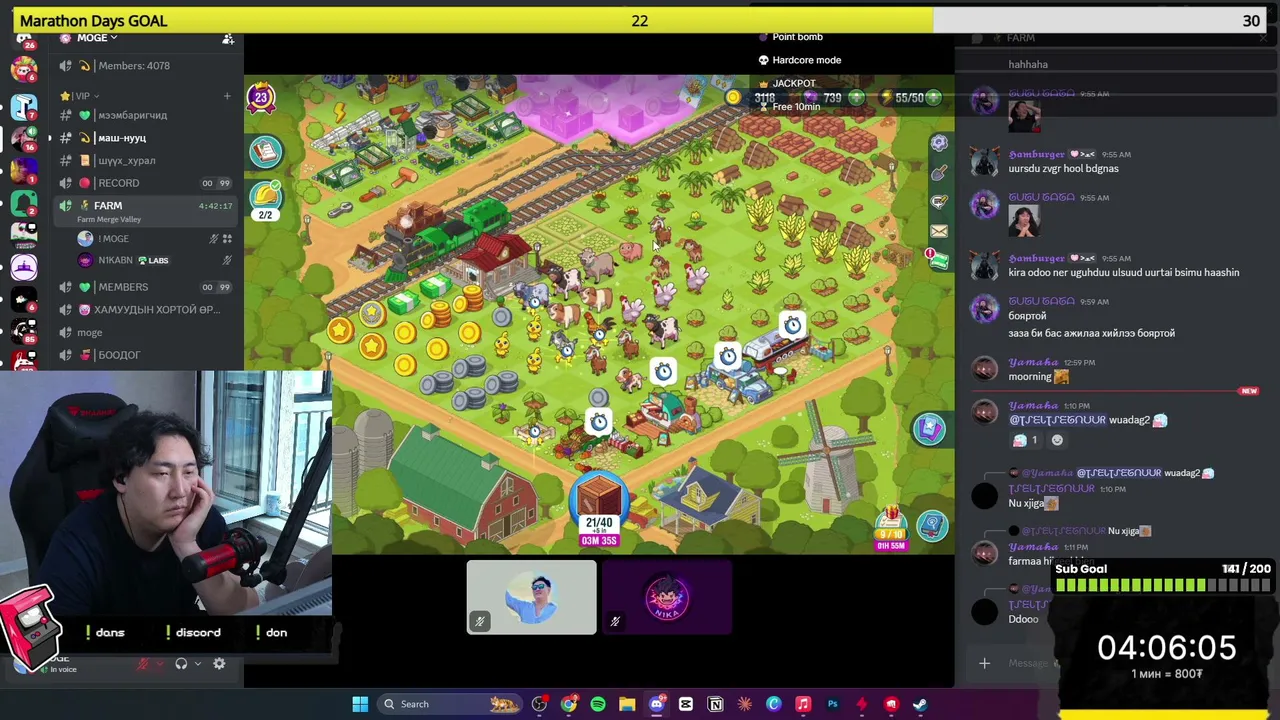
Task: Open the level 23 badge
Action: pos(261,97)
